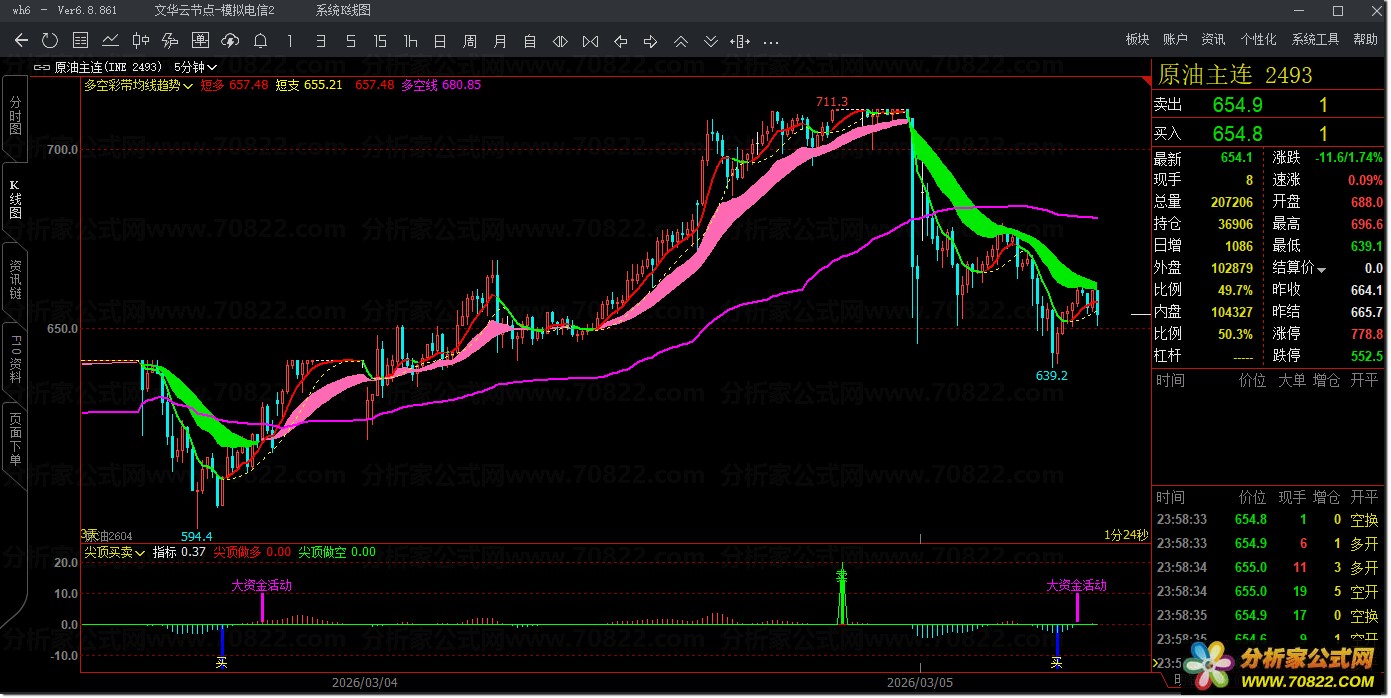
Task: Open the 帮助 menu
Action: (x=1365, y=40)
